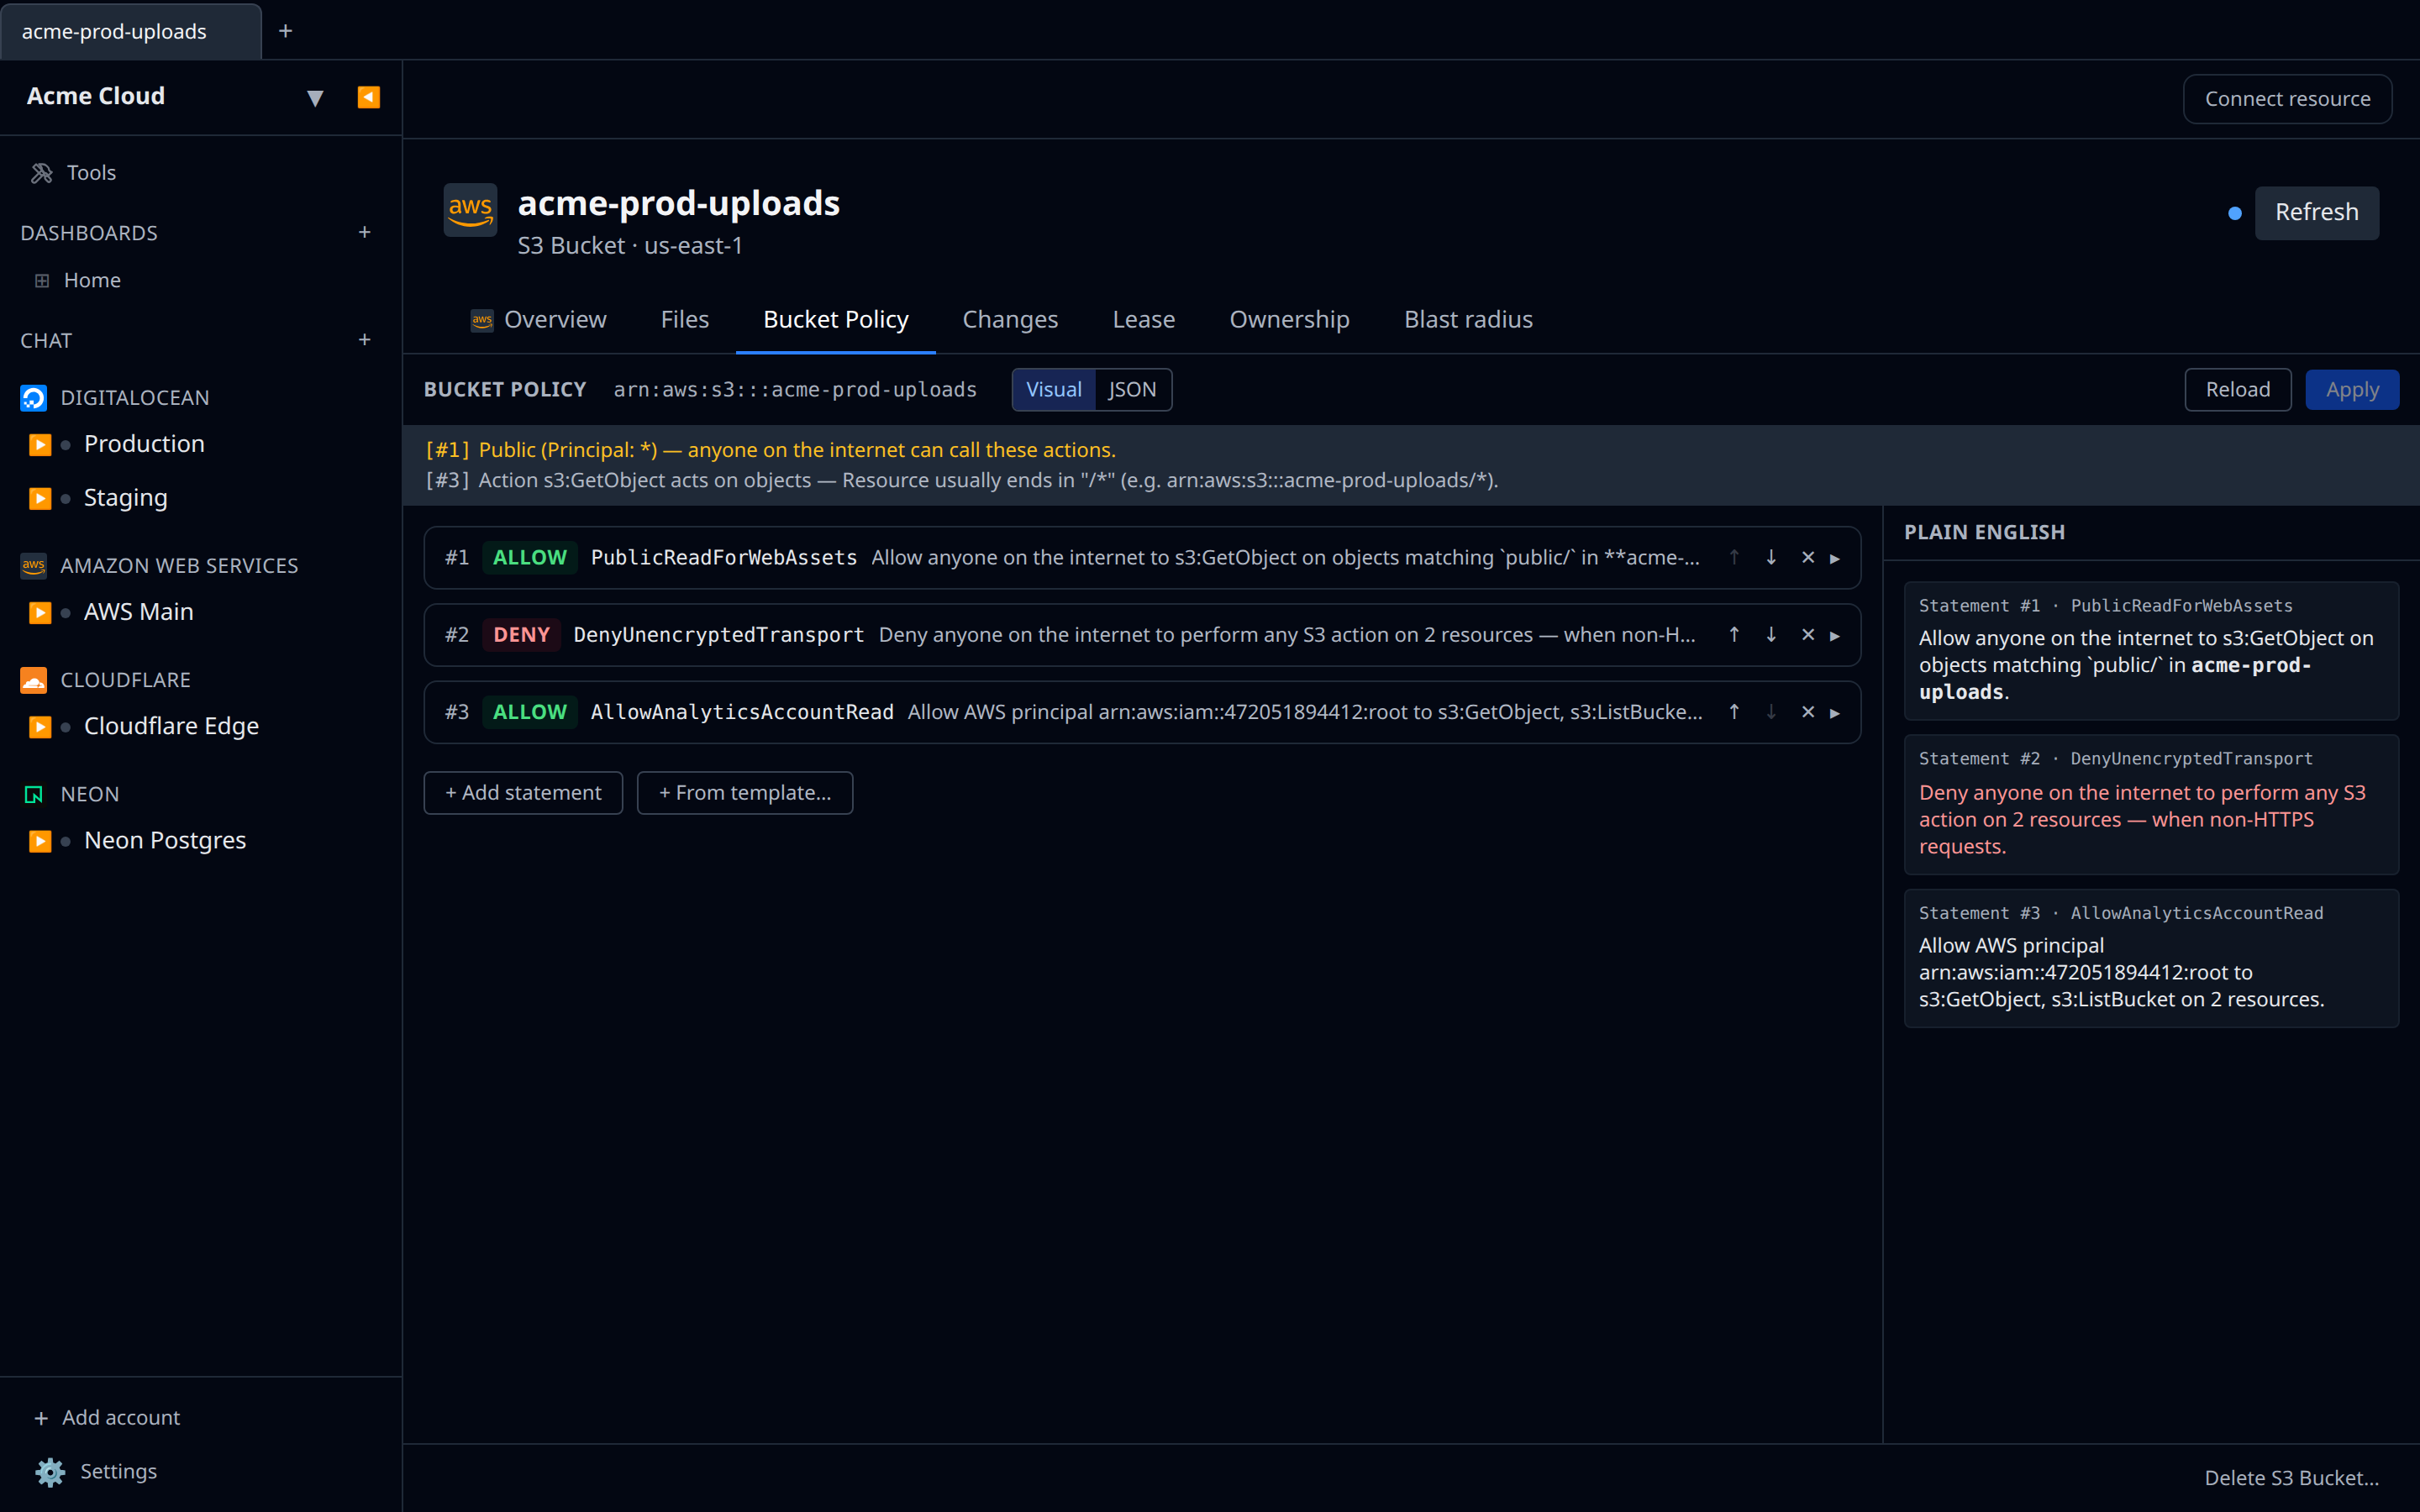Click the small AWS icon on Overview tab
Viewport: 2420px width, 1512px height.
(x=482, y=320)
